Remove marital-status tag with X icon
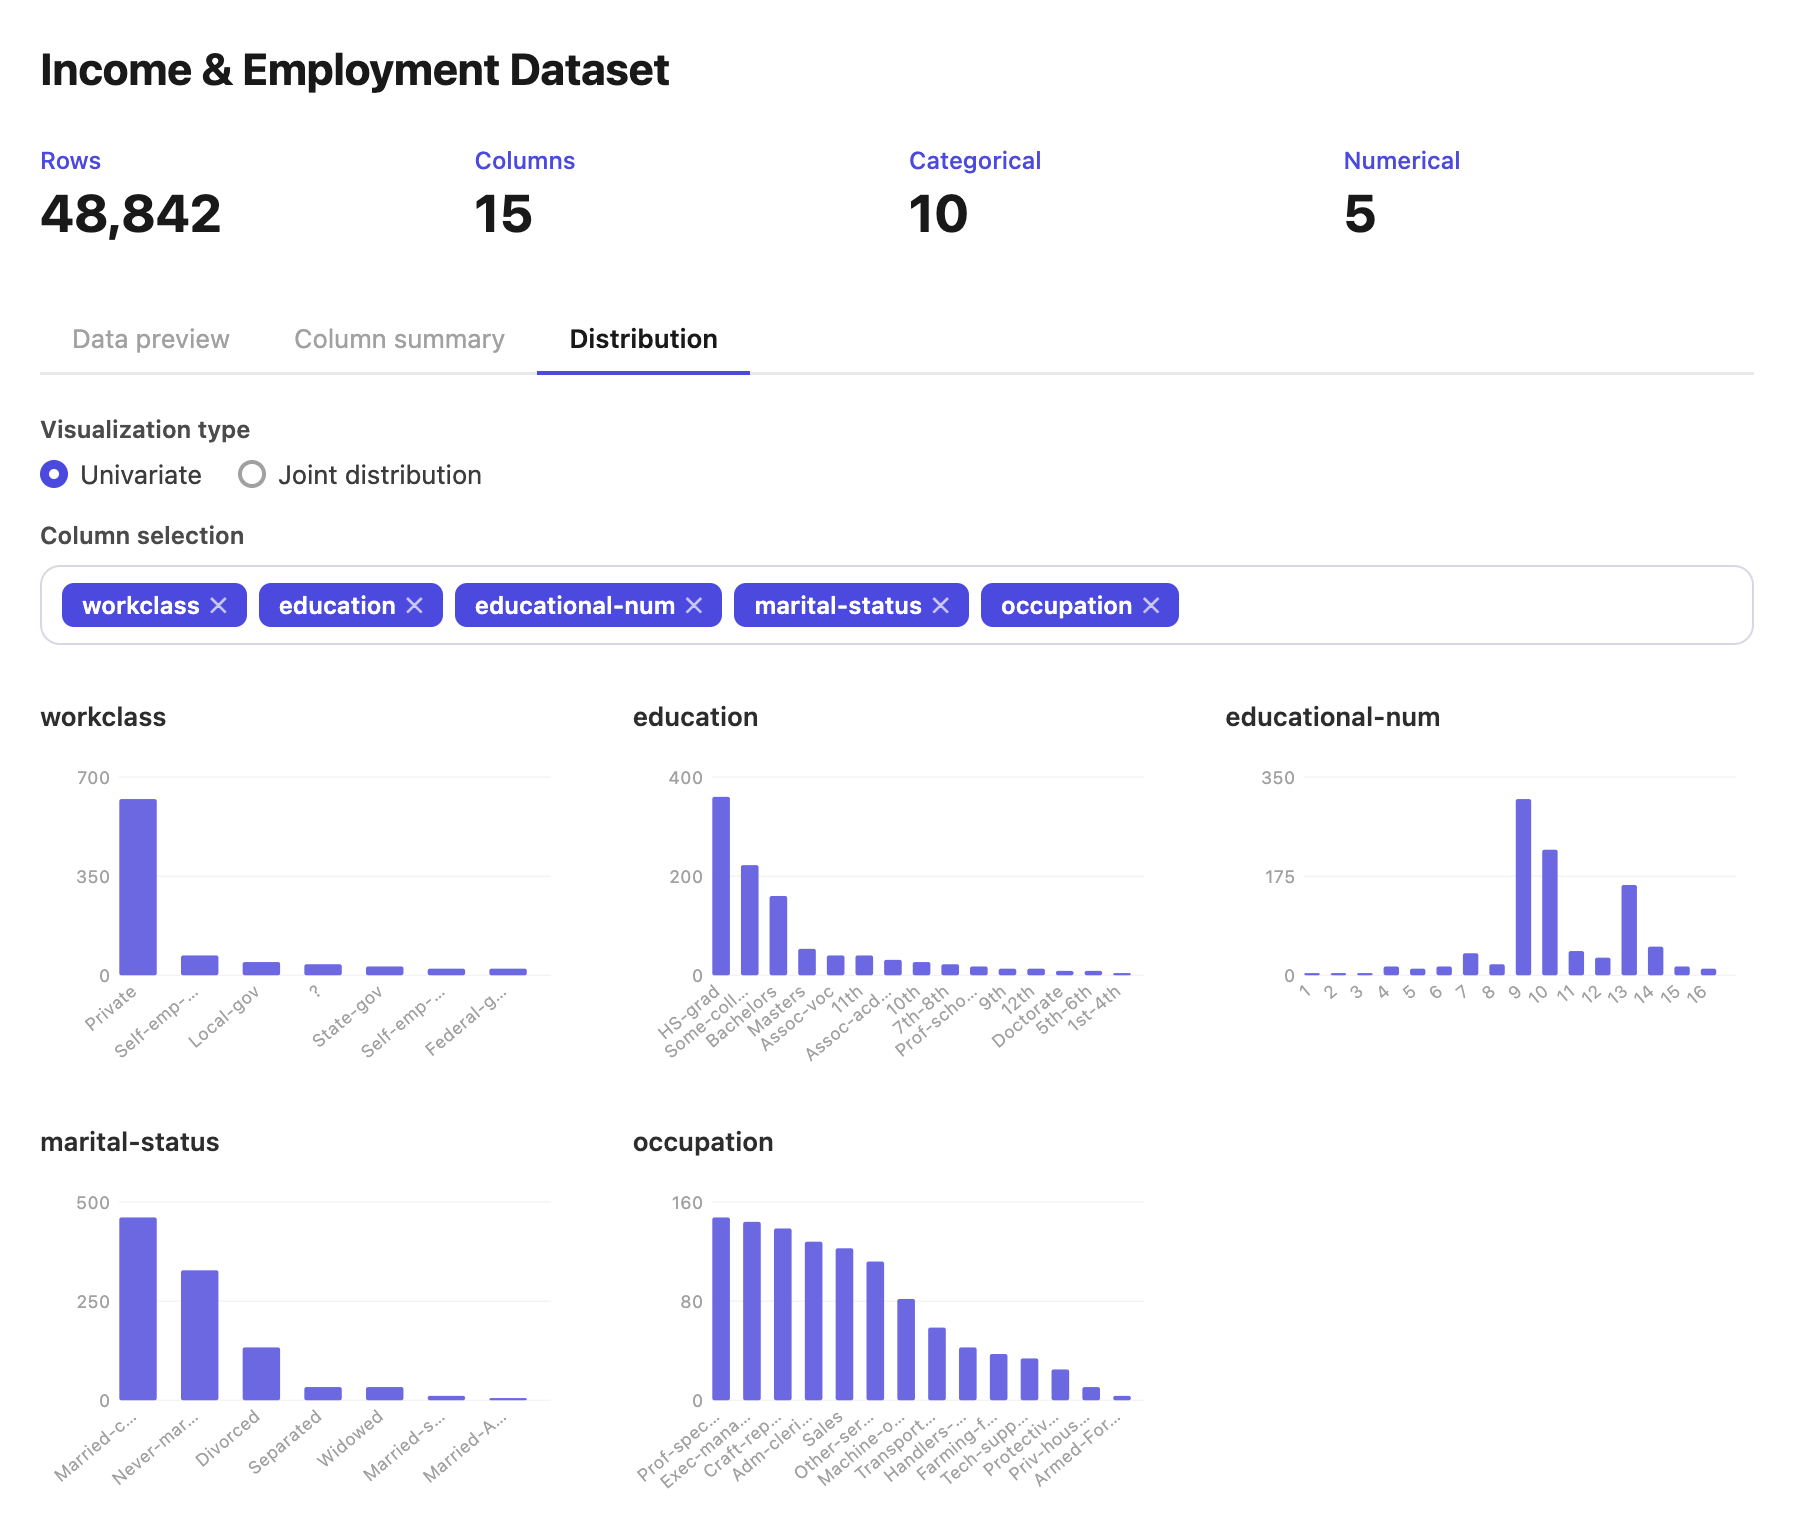The image size is (1802, 1520). tap(941, 606)
